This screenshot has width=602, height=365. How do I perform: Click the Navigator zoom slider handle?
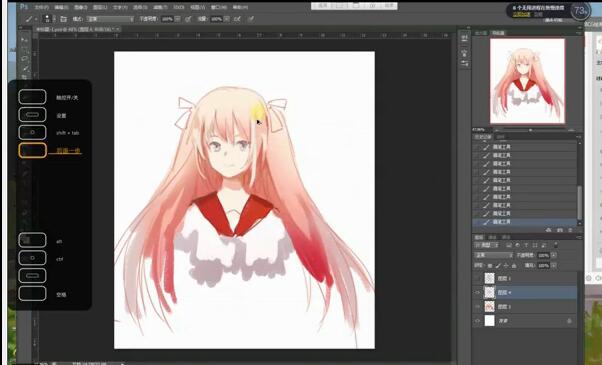[530, 130]
